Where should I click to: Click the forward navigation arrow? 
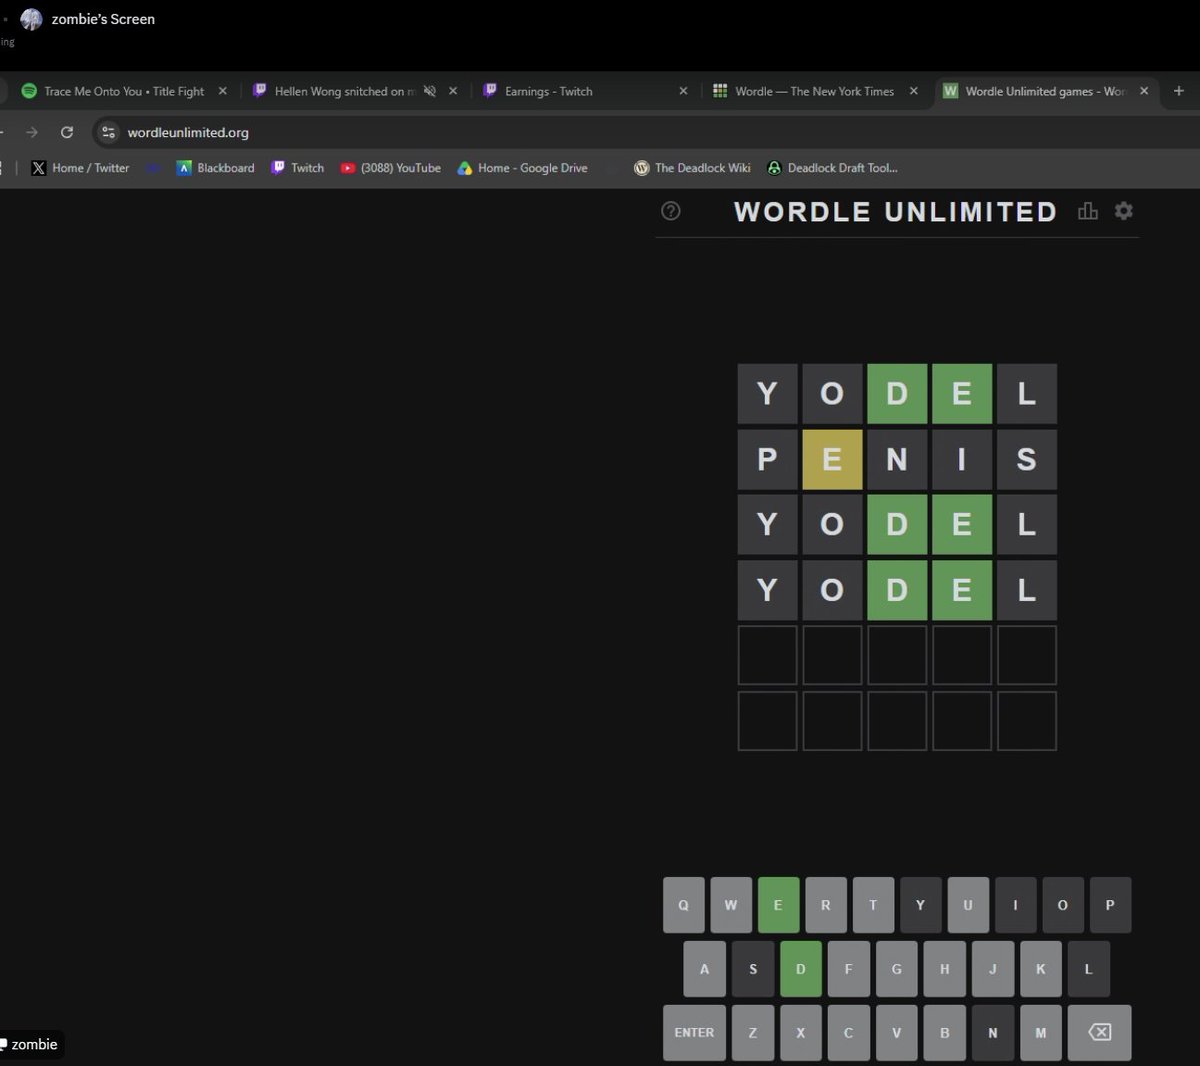[32, 132]
